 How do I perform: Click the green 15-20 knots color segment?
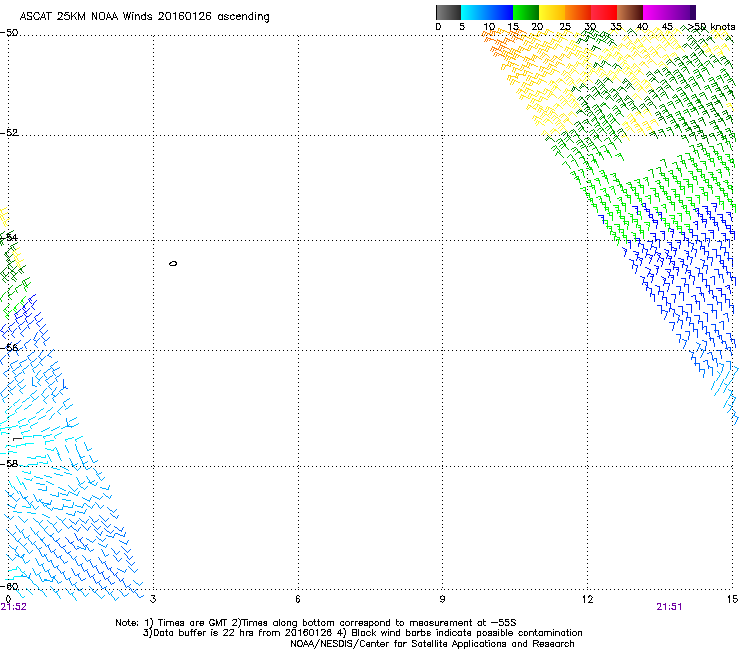[x=526, y=12]
